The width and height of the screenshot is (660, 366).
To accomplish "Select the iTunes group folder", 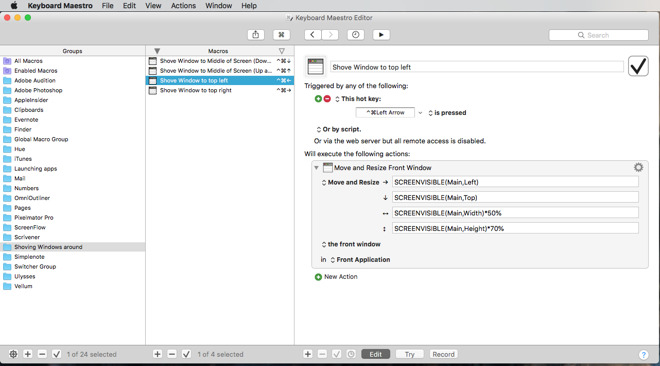I will coord(72,159).
